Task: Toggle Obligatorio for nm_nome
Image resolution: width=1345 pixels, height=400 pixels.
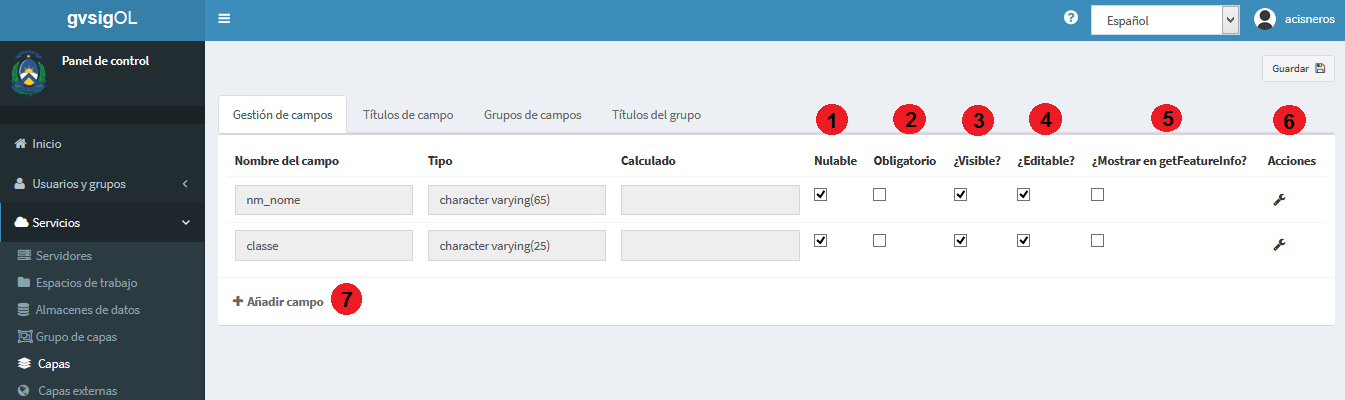Action: (879, 195)
